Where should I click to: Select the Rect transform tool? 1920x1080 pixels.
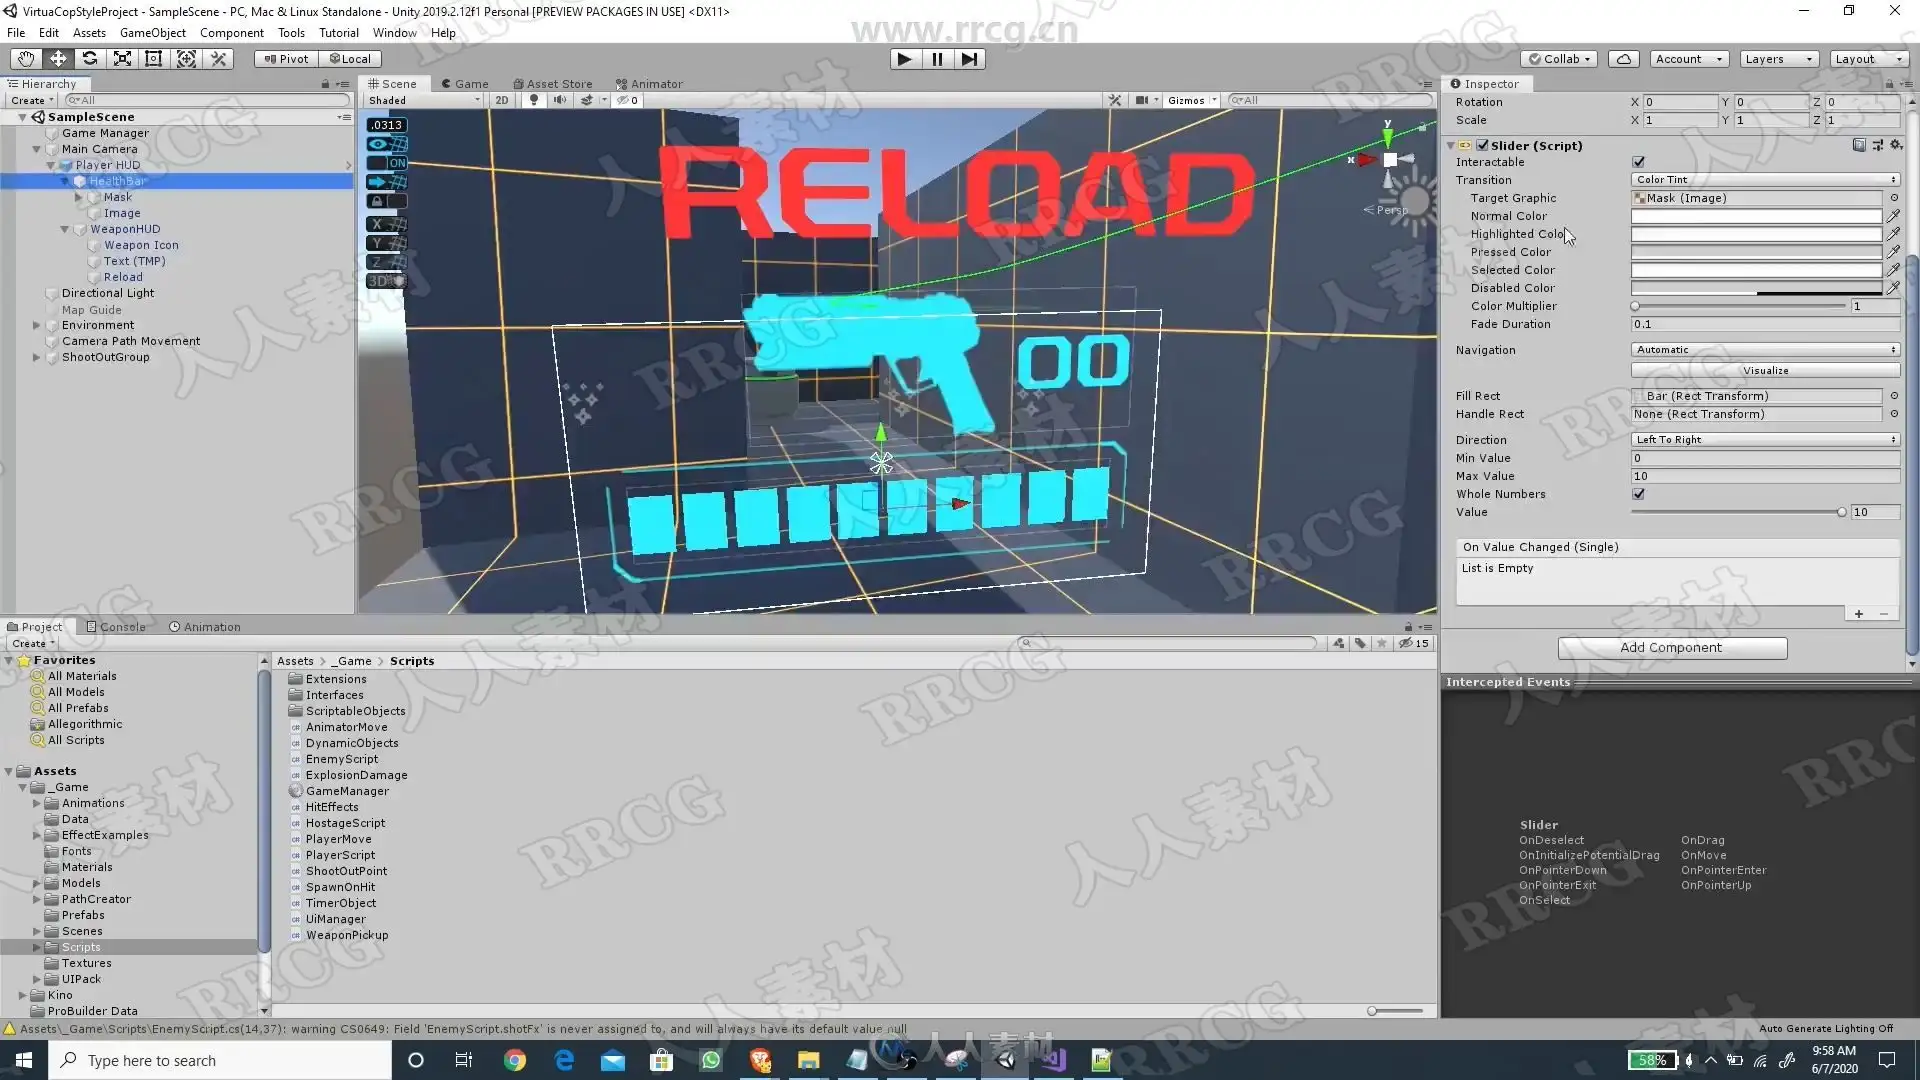(x=154, y=59)
